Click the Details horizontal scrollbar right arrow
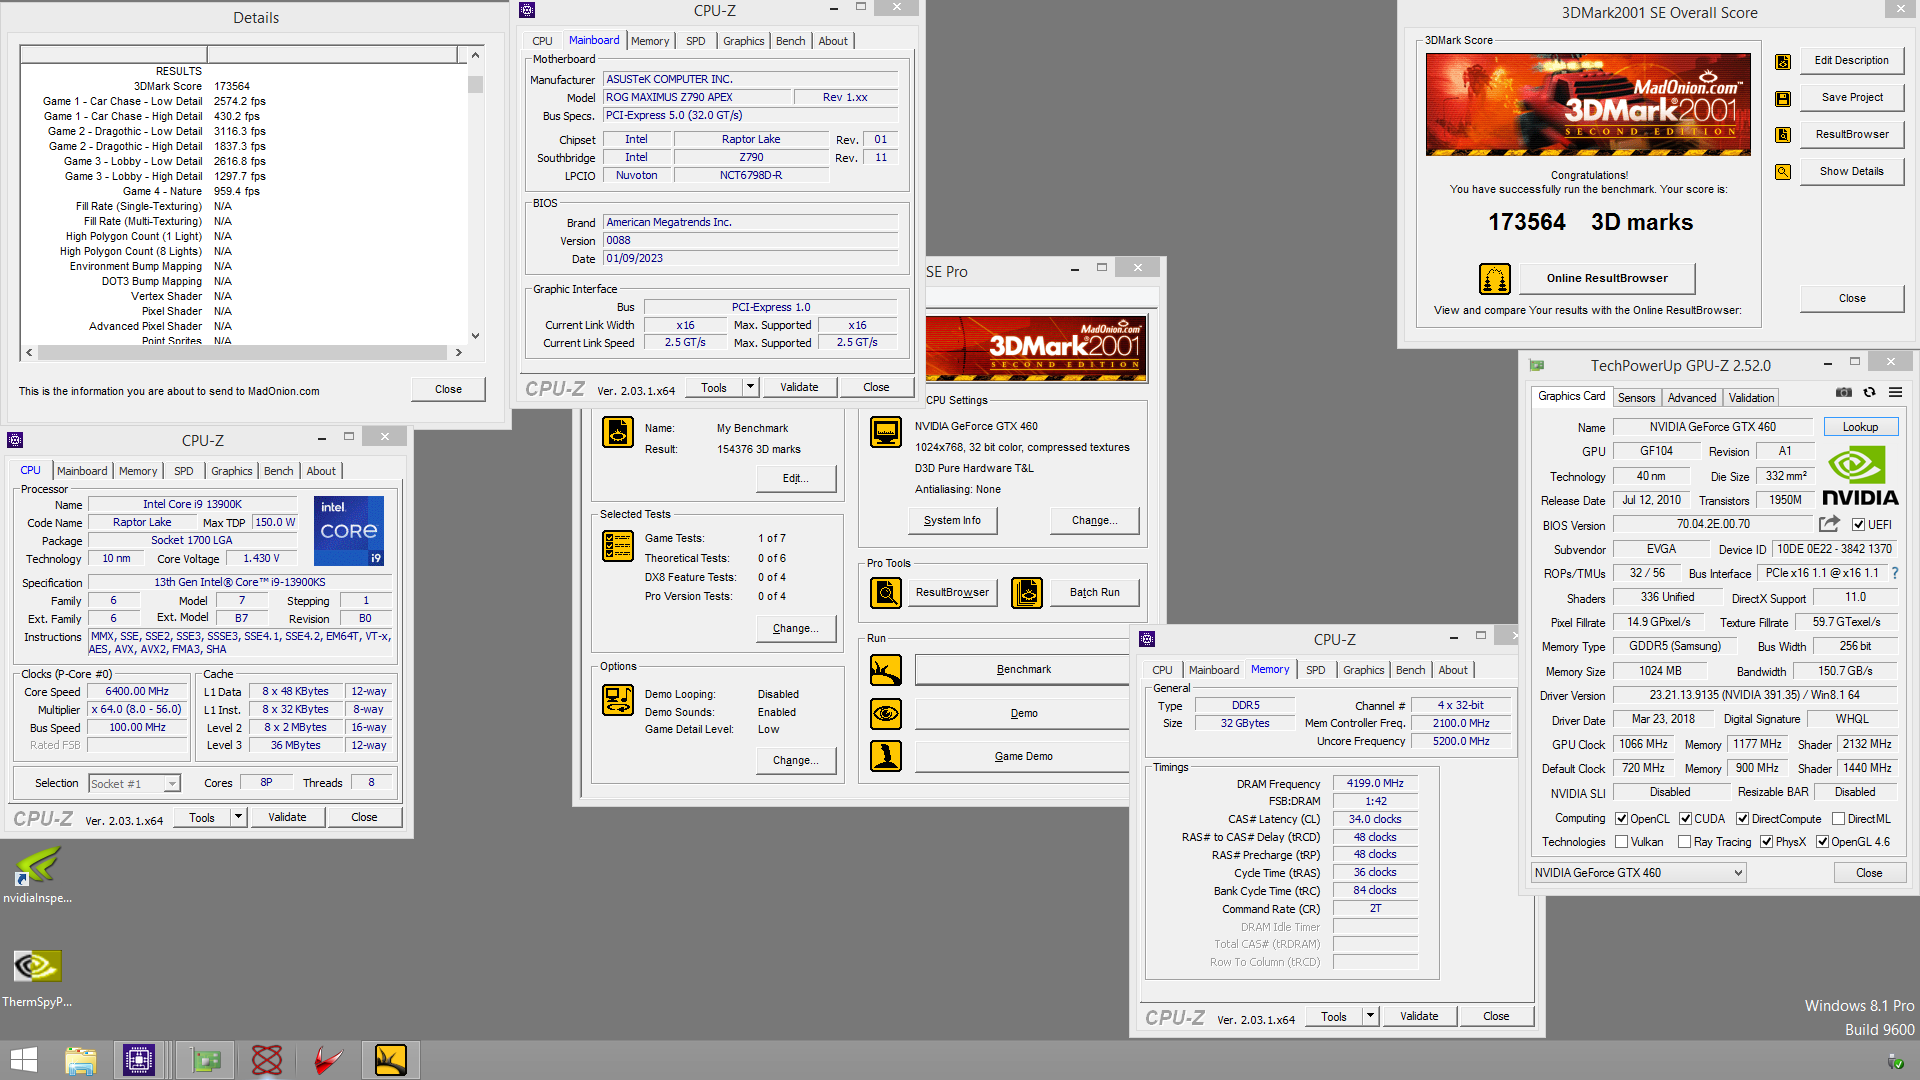 tap(459, 352)
